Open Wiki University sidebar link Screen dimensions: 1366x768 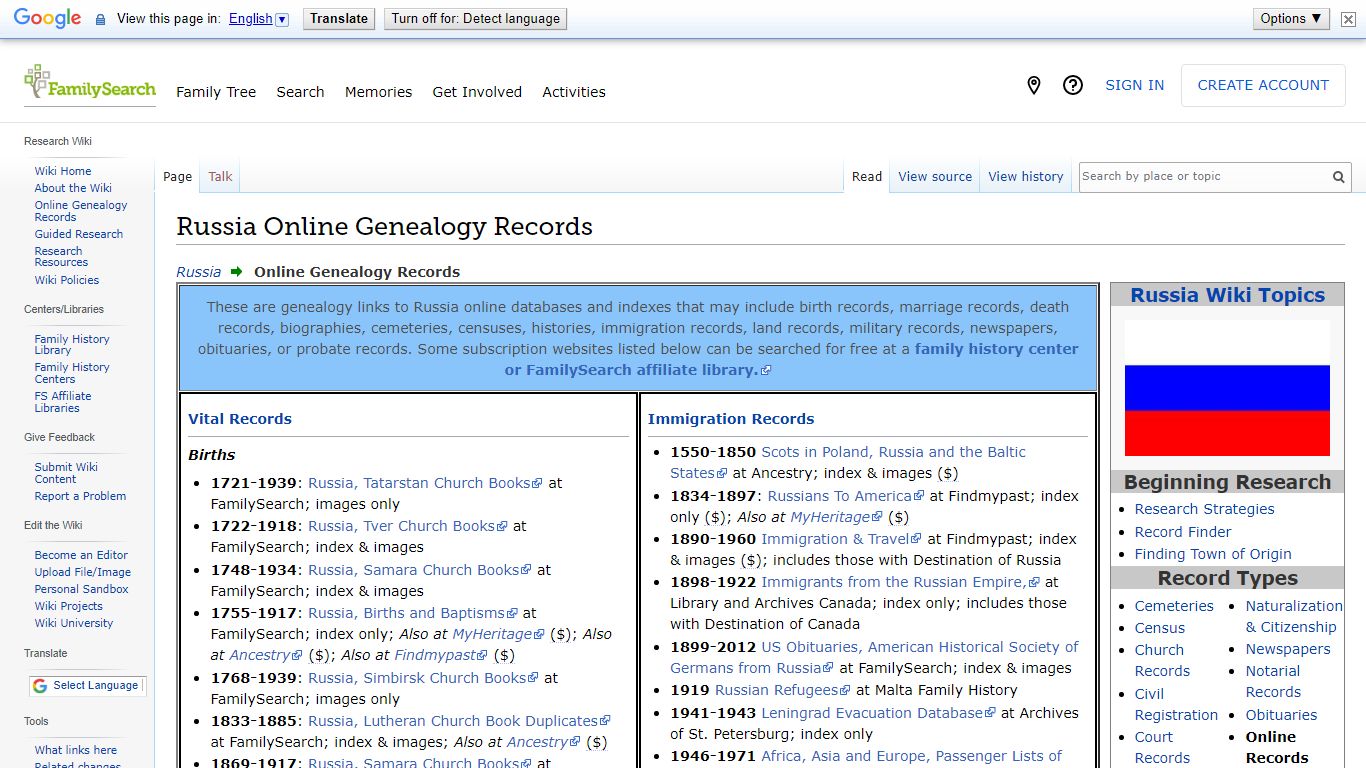pyautogui.click(x=74, y=623)
